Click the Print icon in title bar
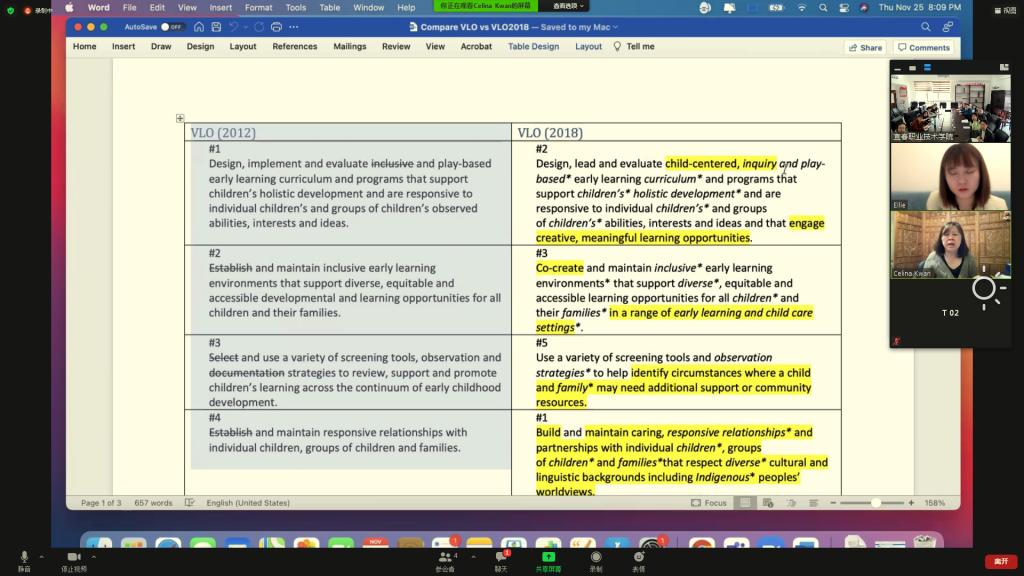Viewport: 1024px width, 576px height. click(275, 27)
